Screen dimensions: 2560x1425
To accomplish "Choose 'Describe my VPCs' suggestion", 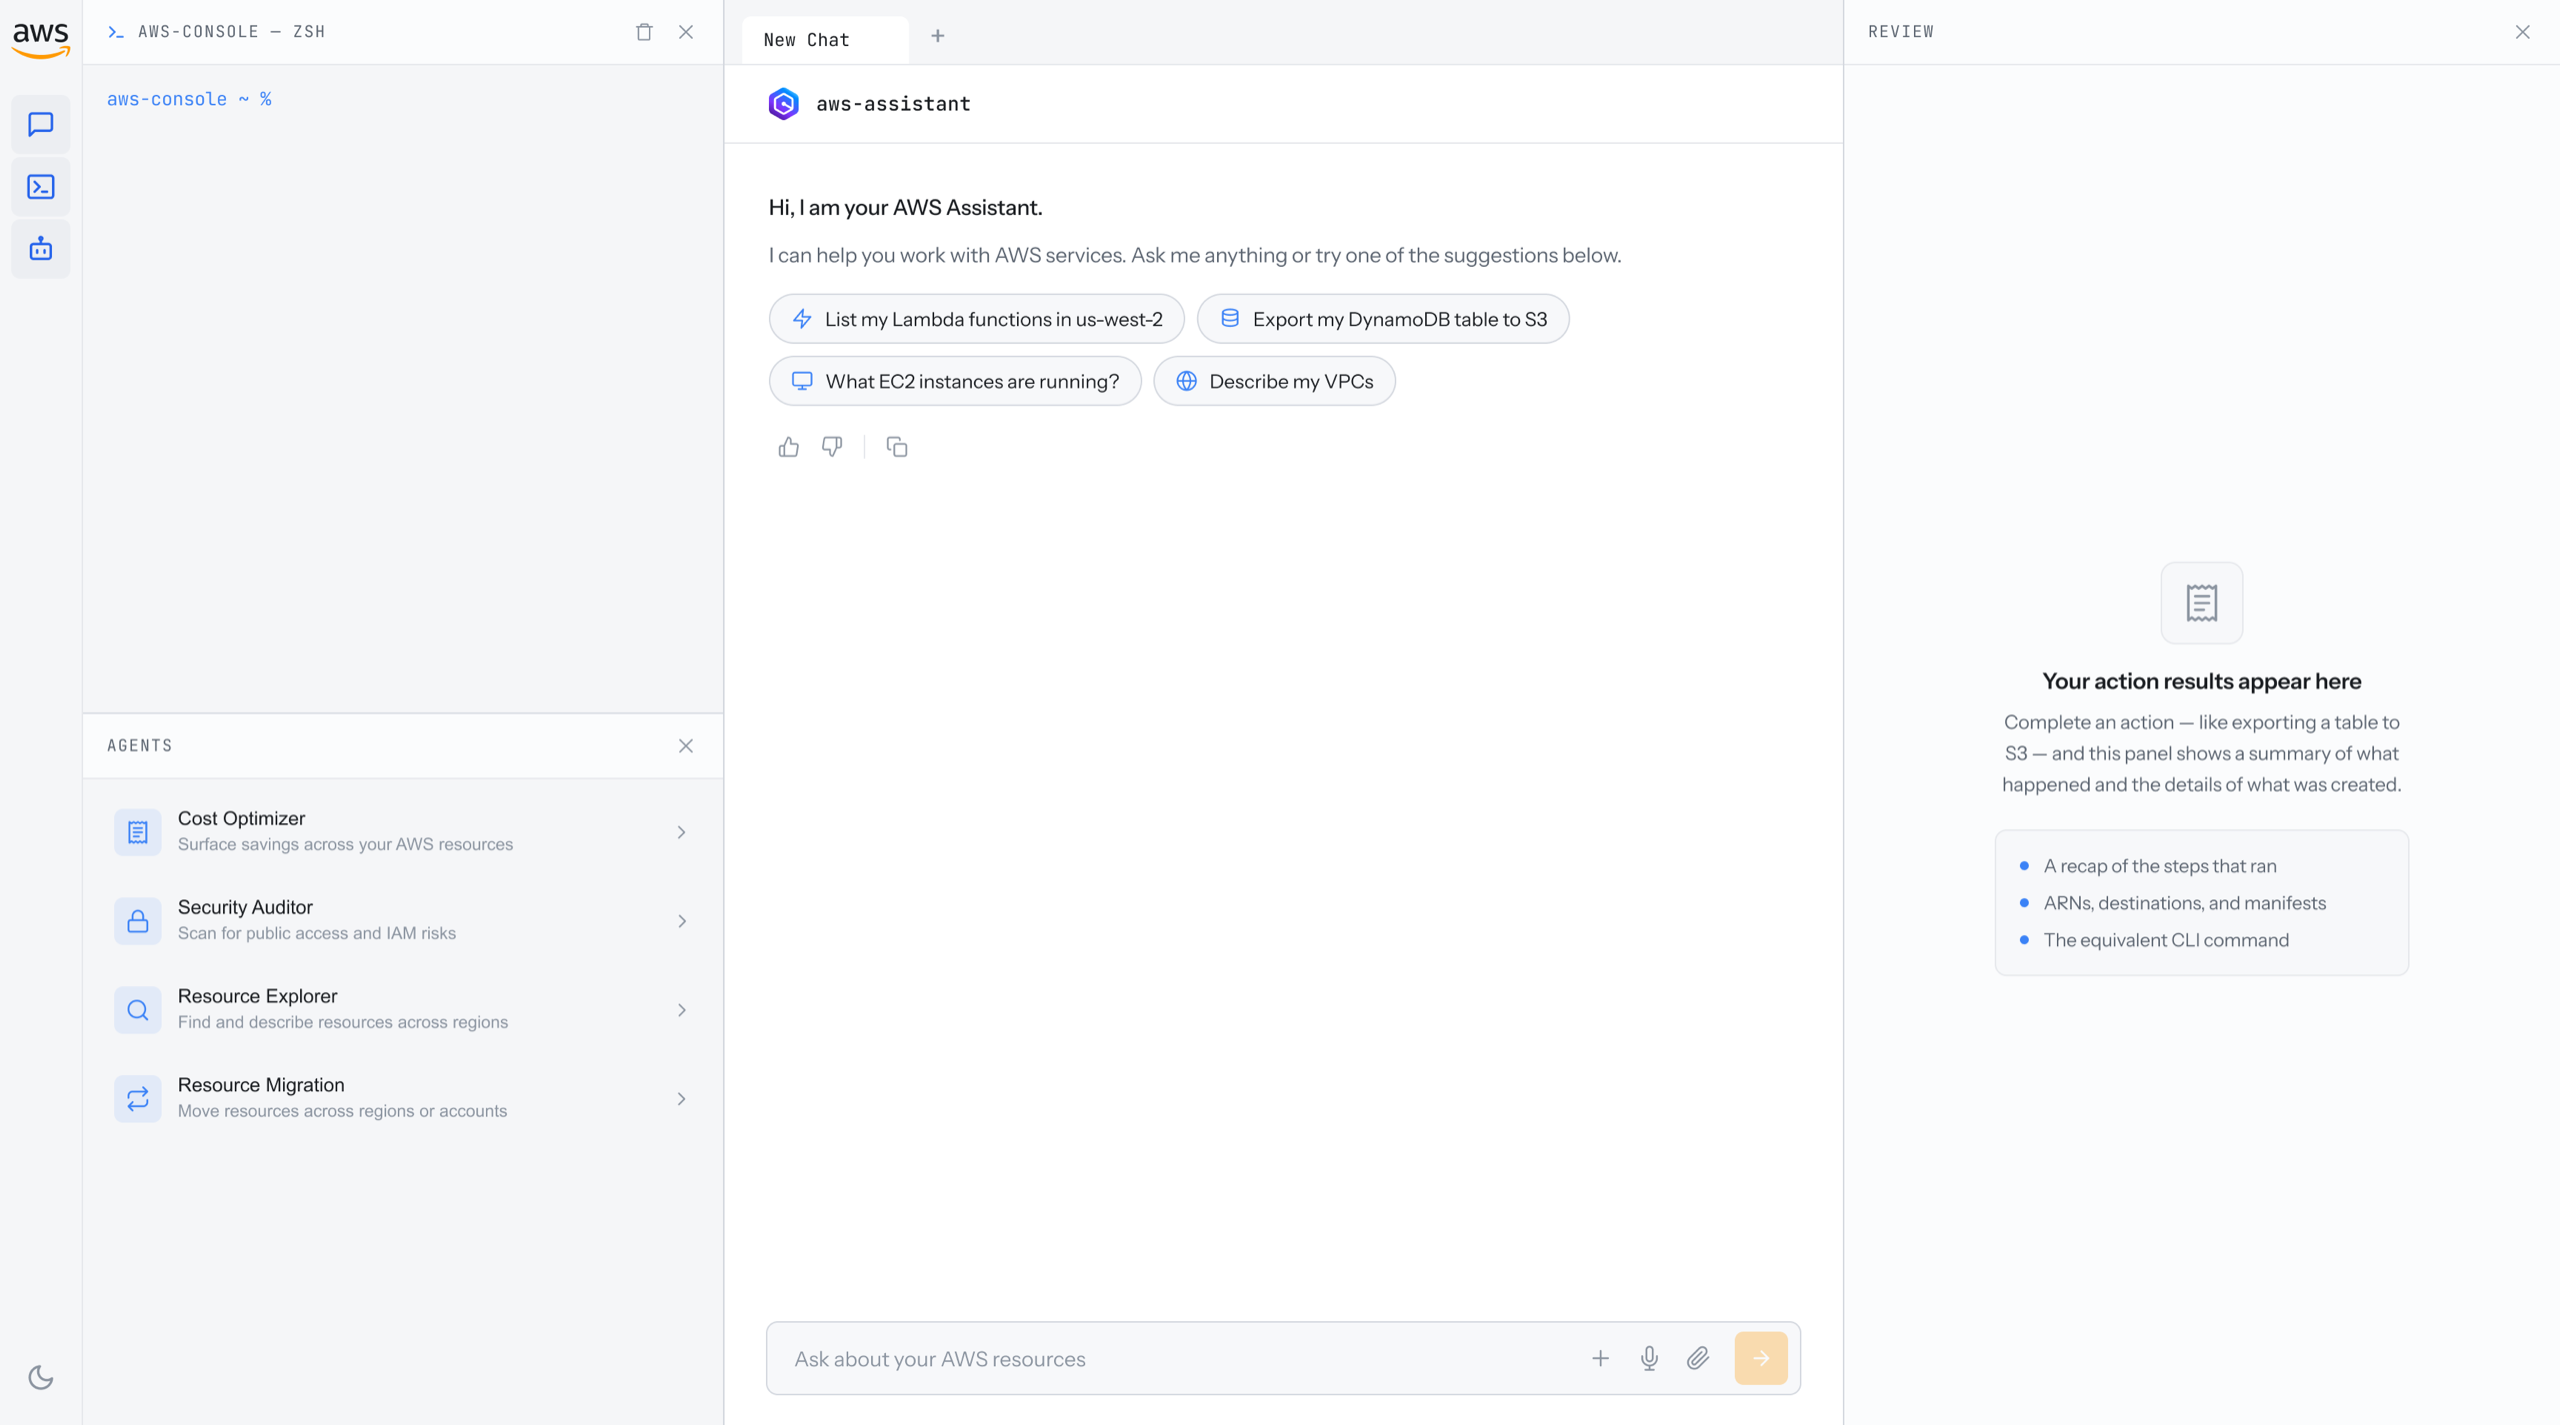I will pyautogui.click(x=1274, y=381).
